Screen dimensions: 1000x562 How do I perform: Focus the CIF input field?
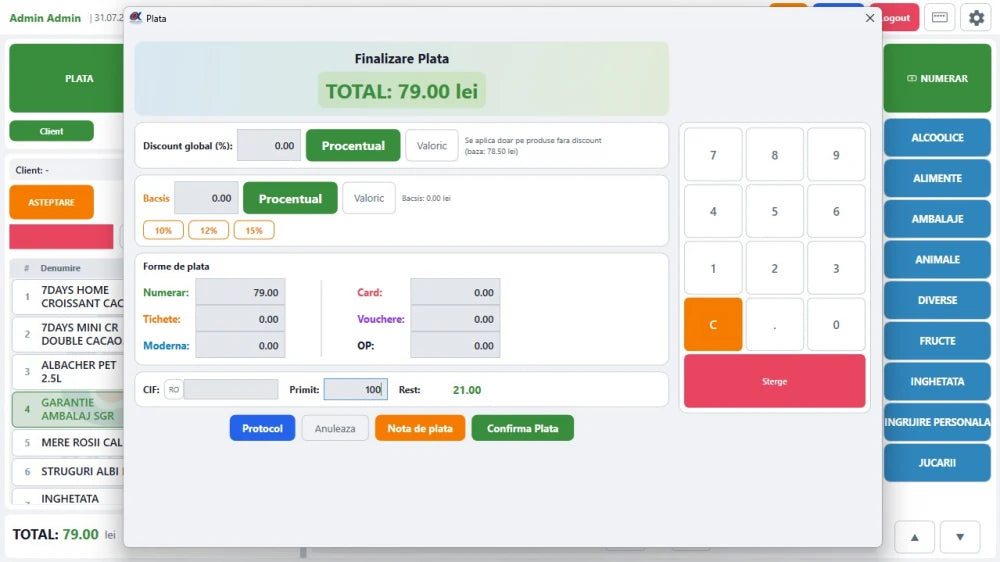point(231,389)
